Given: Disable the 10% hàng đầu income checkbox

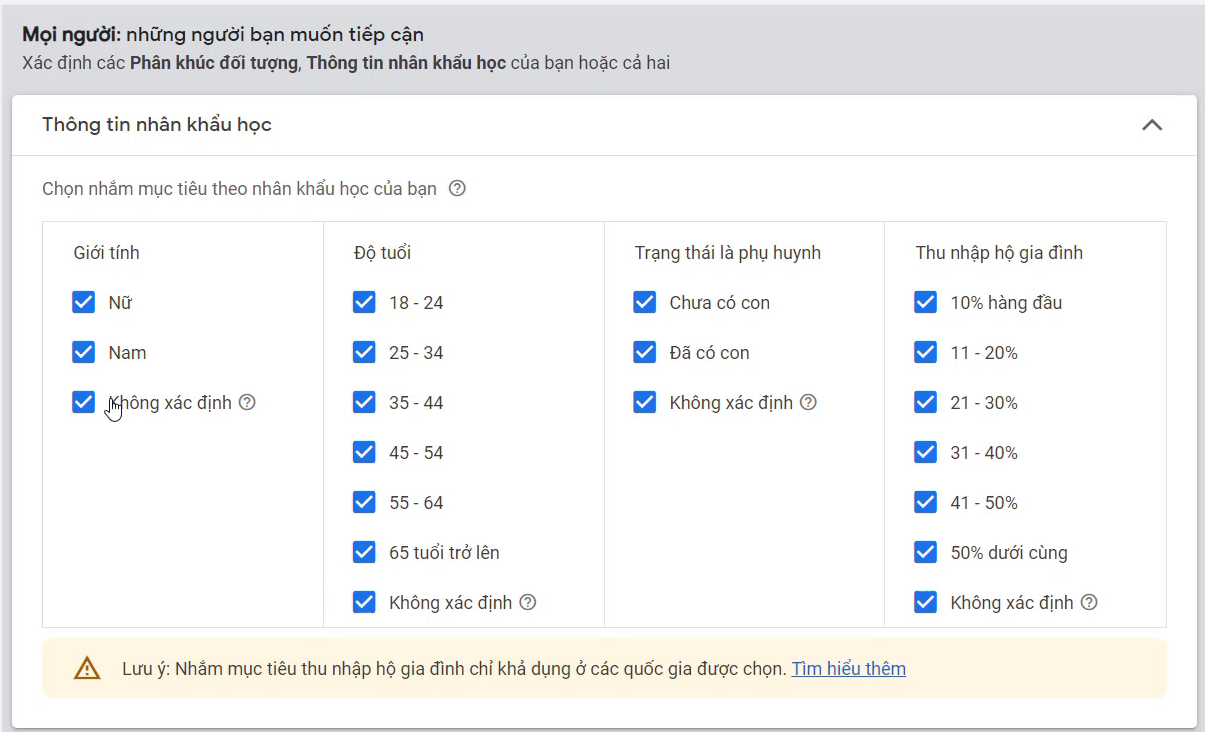Looking at the screenshot, I should (925, 303).
